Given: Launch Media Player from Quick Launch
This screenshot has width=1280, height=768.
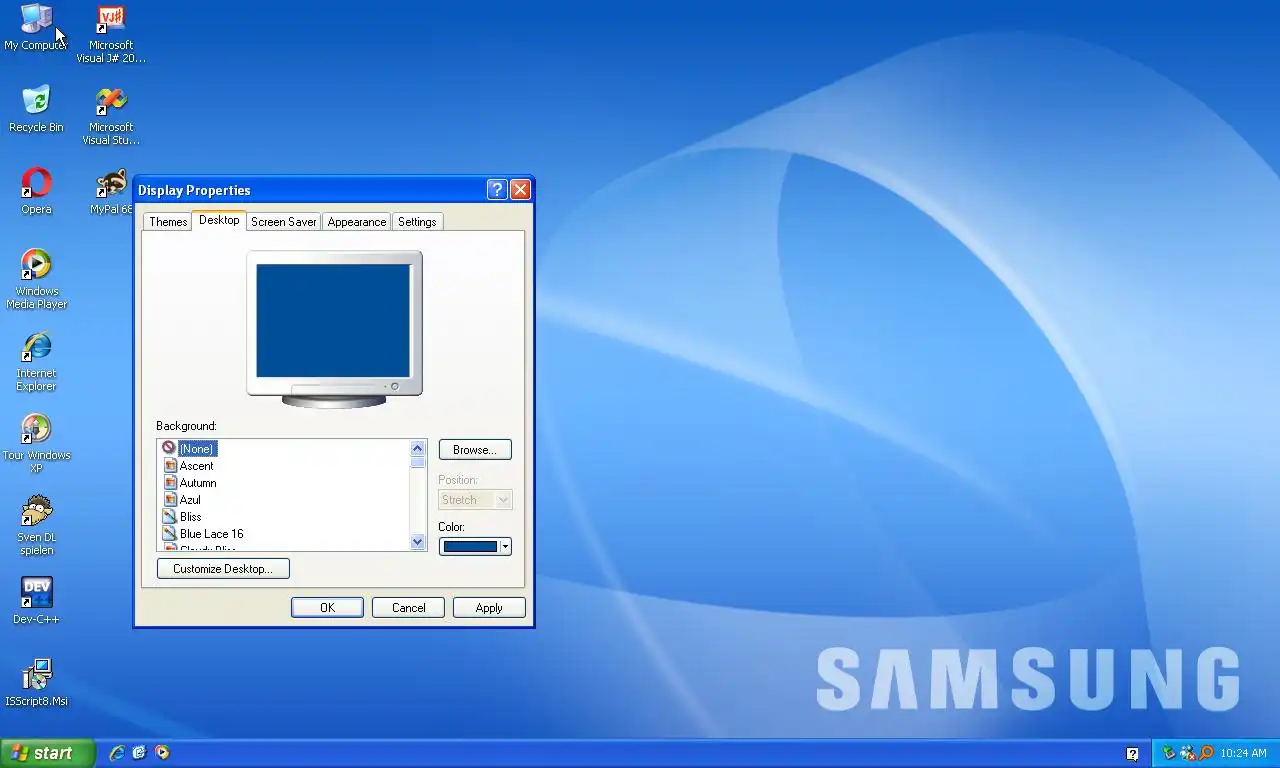Looking at the screenshot, I should [162, 753].
